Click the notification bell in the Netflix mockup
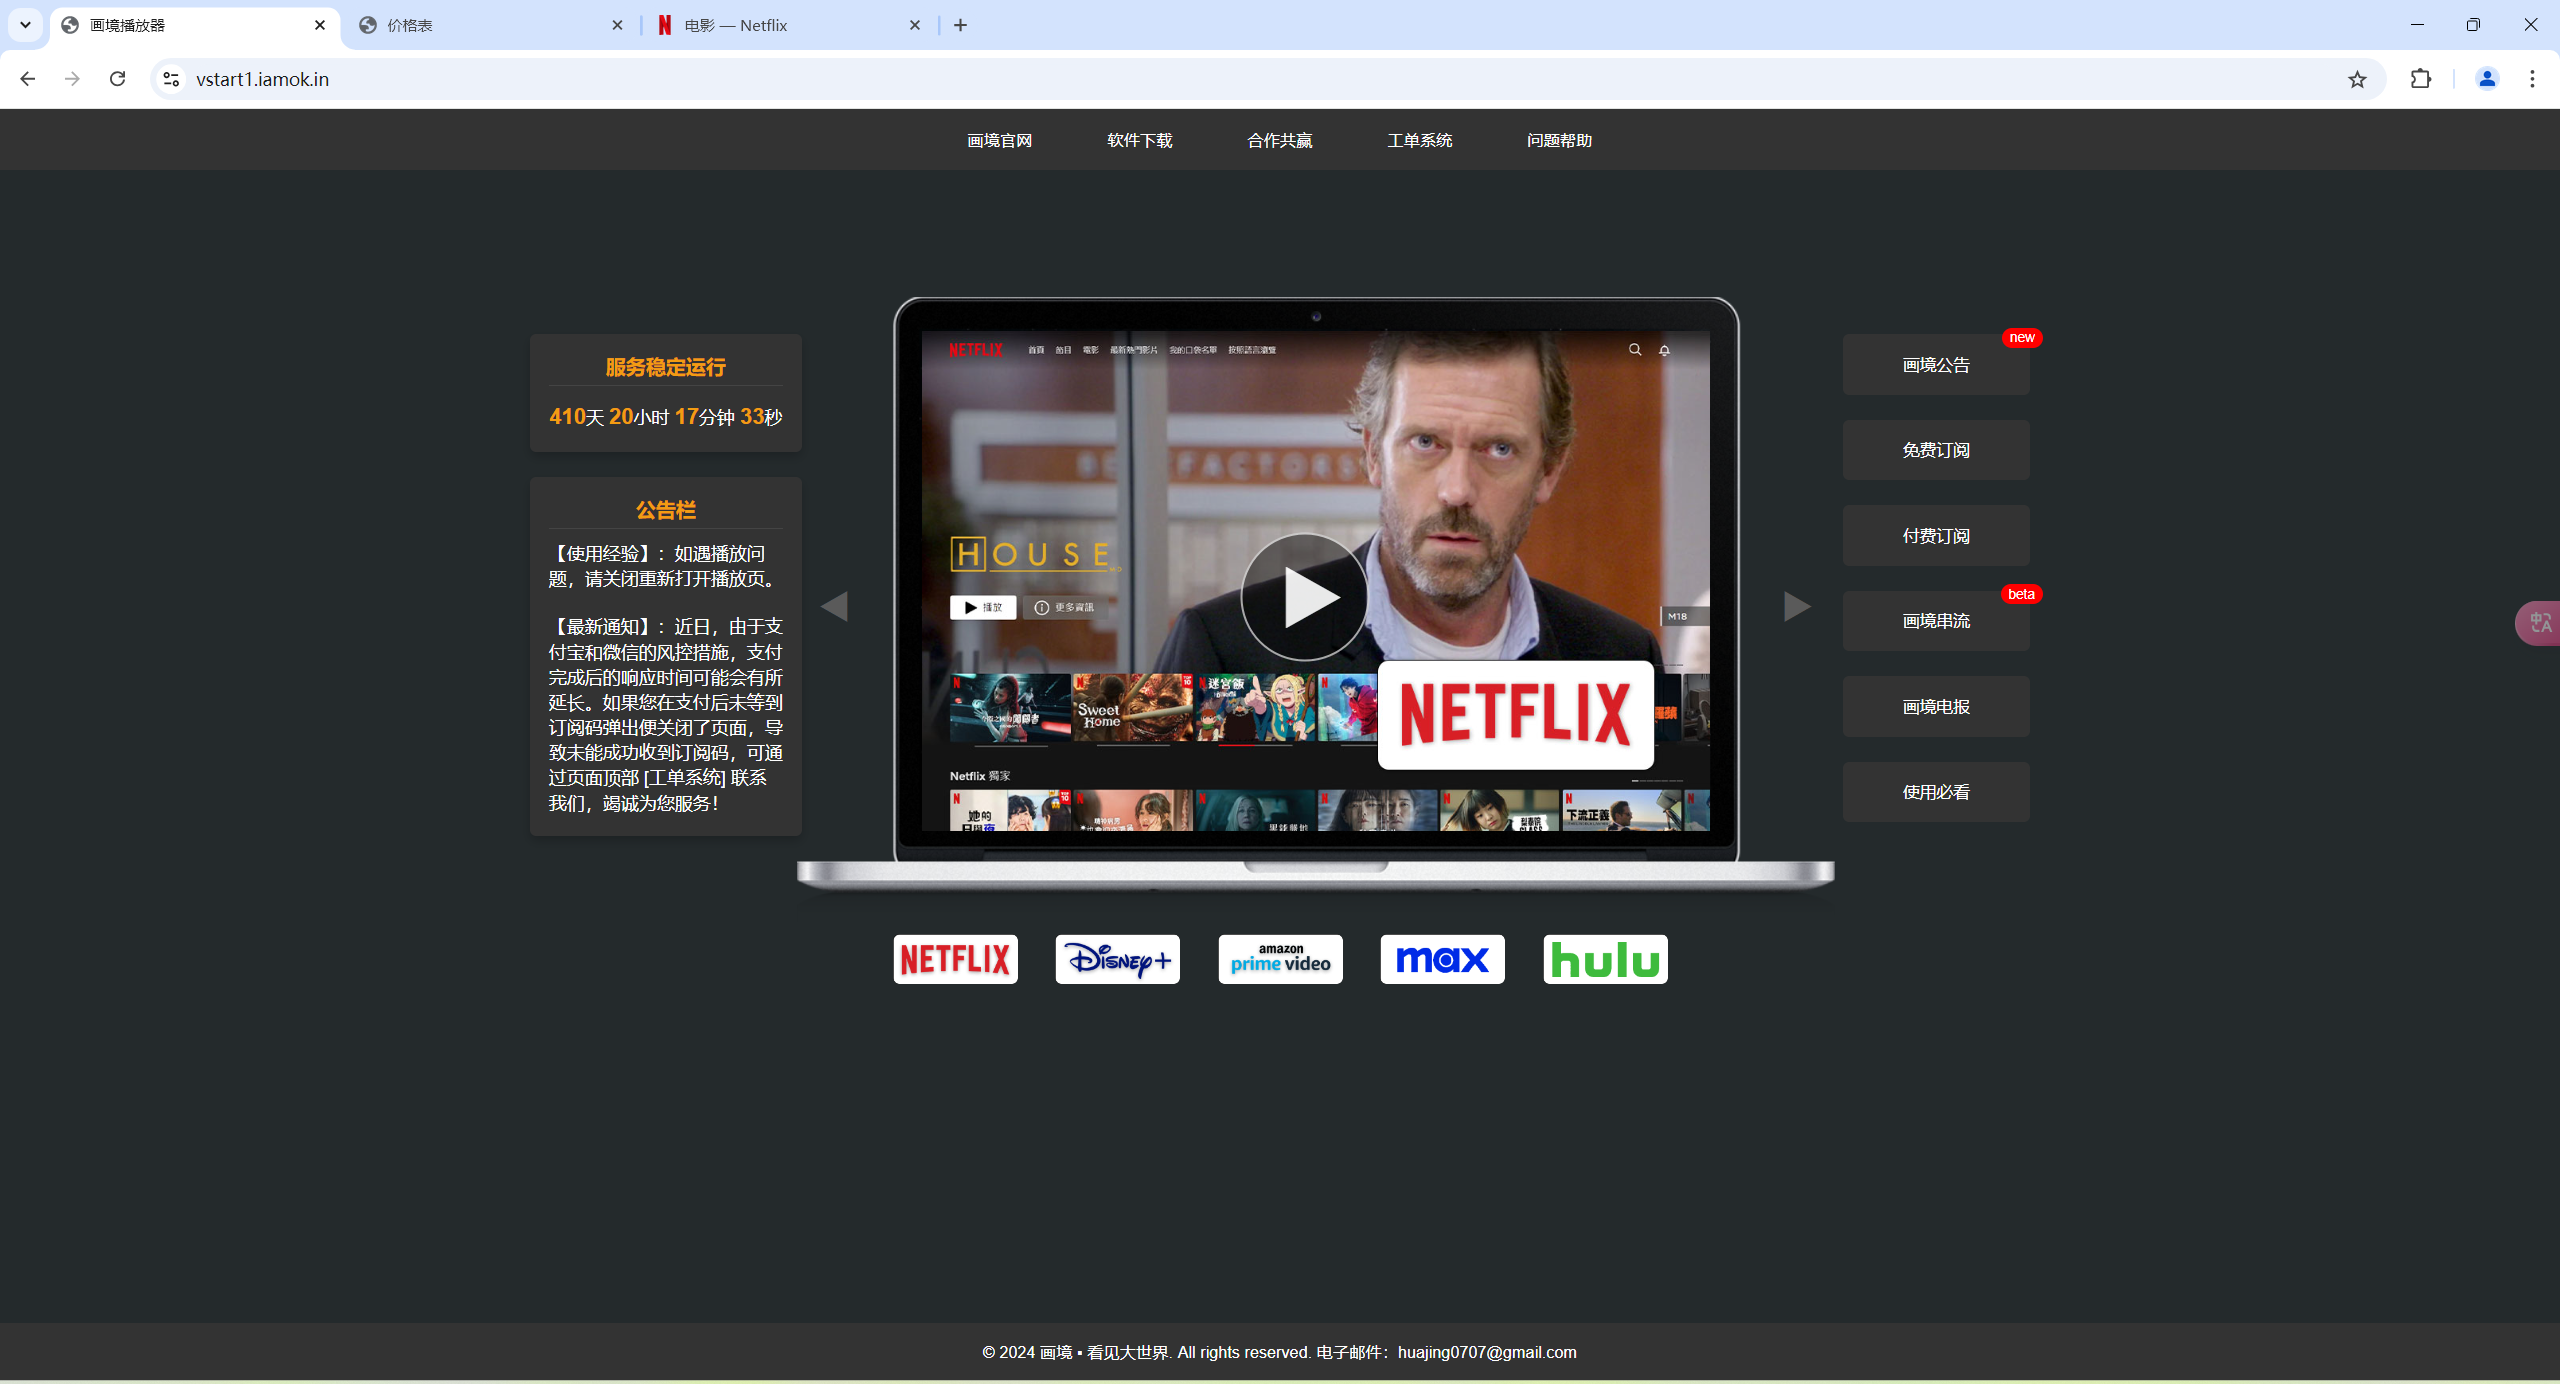The image size is (2560, 1384). (x=1664, y=350)
